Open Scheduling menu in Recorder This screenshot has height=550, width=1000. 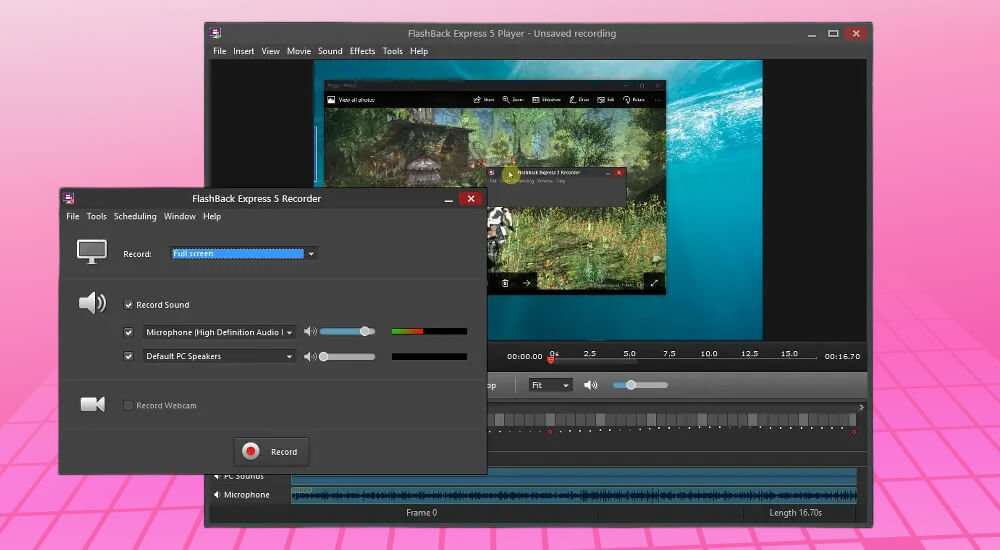(x=135, y=216)
